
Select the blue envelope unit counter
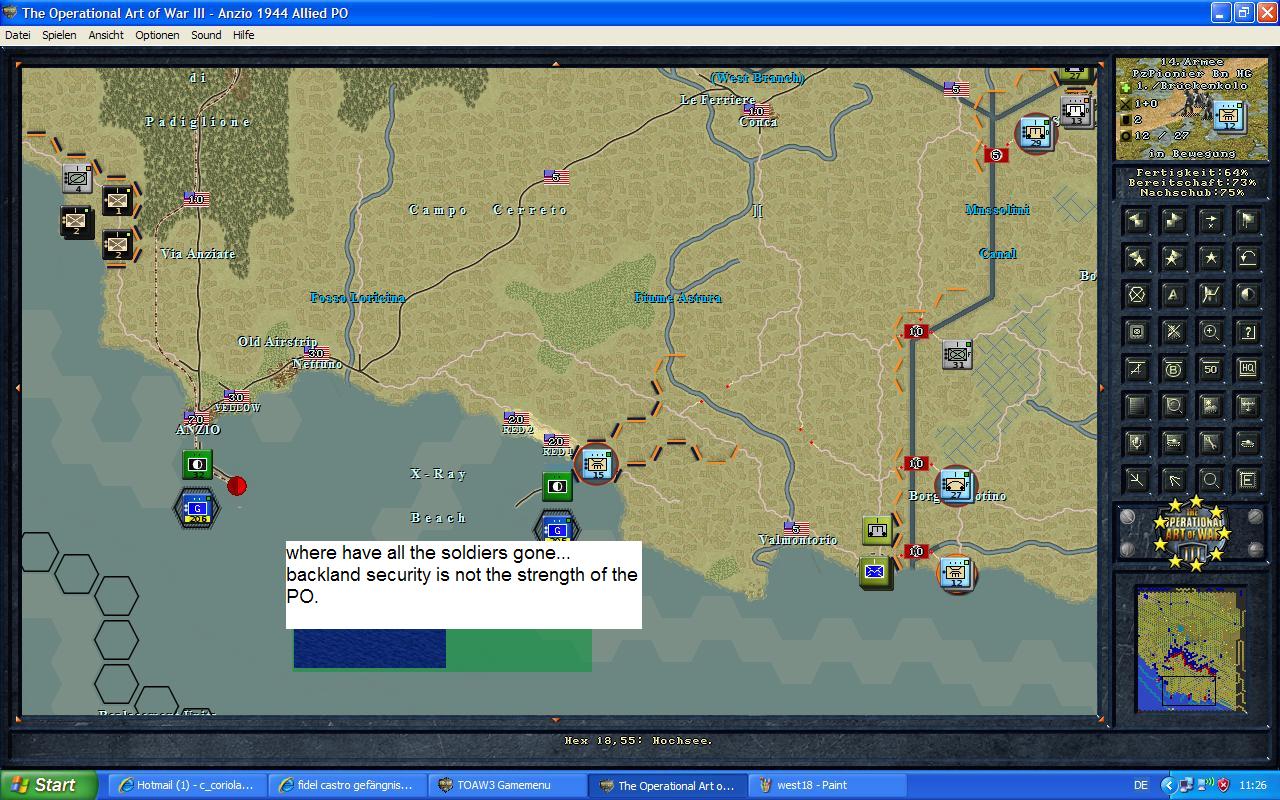(x=876, y=574)
